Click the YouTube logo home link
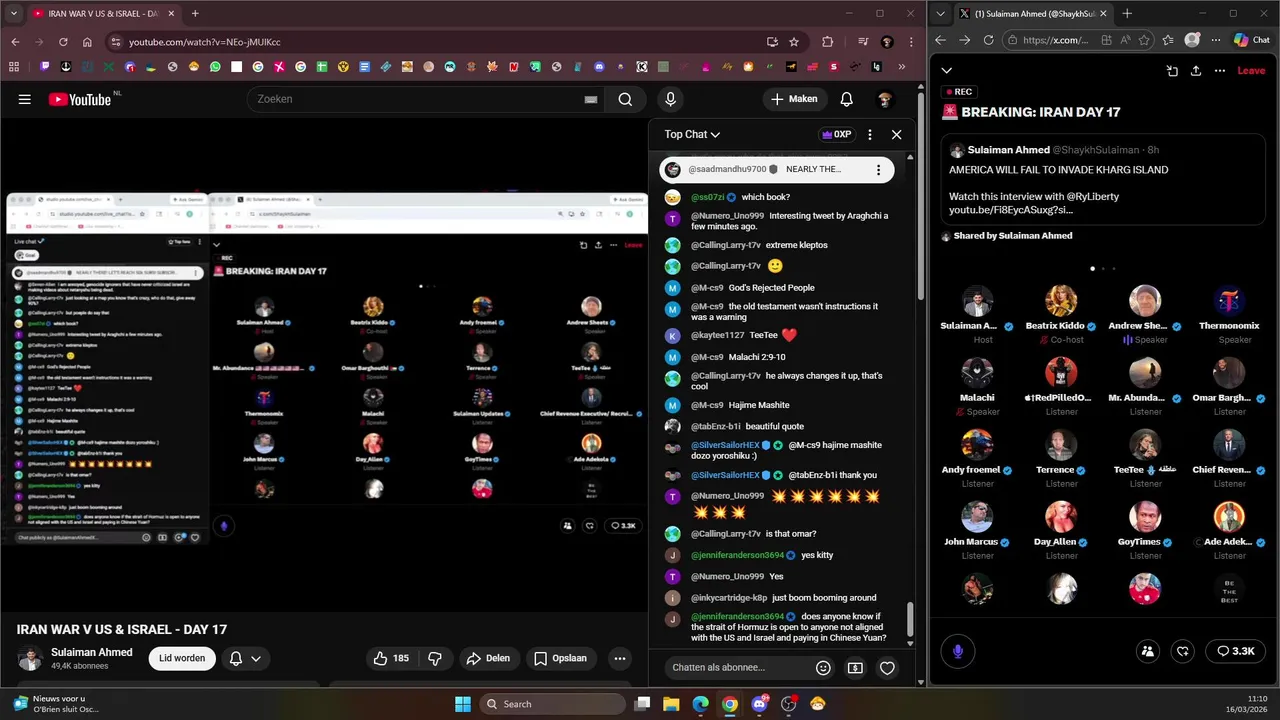This screenshot has width=1280, height=720. pyautogui.click(x=80, y=99)
